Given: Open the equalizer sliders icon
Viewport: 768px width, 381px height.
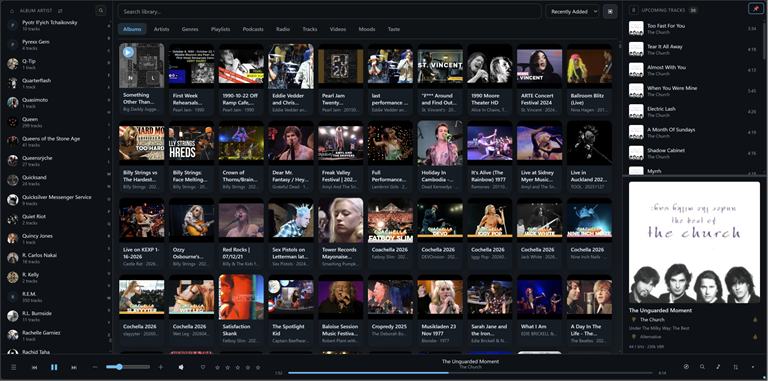Looking at the screenshot, I should click(735, 367).
